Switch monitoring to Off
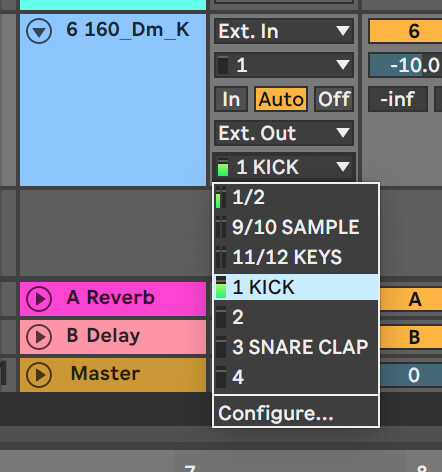Image resolution: width=442 pixels, height=472 pixels. click(334, 99)
